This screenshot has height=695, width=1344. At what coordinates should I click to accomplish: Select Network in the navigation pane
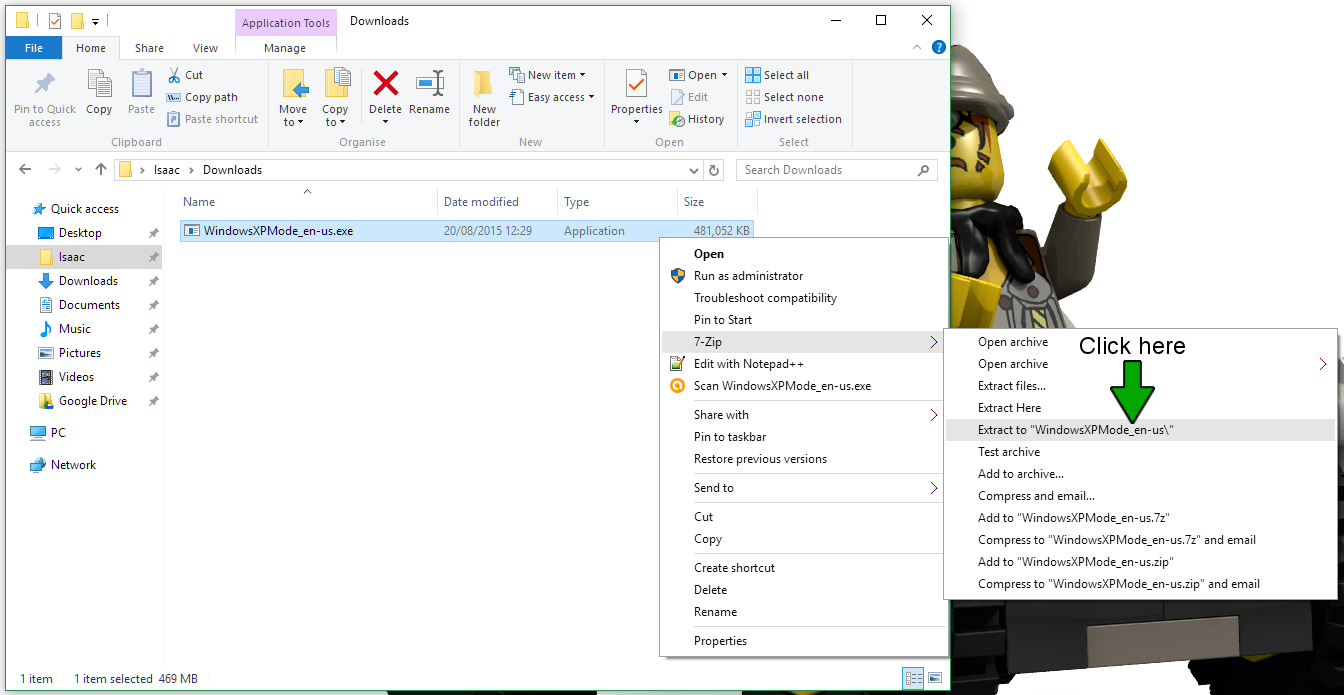coord(73,465)
